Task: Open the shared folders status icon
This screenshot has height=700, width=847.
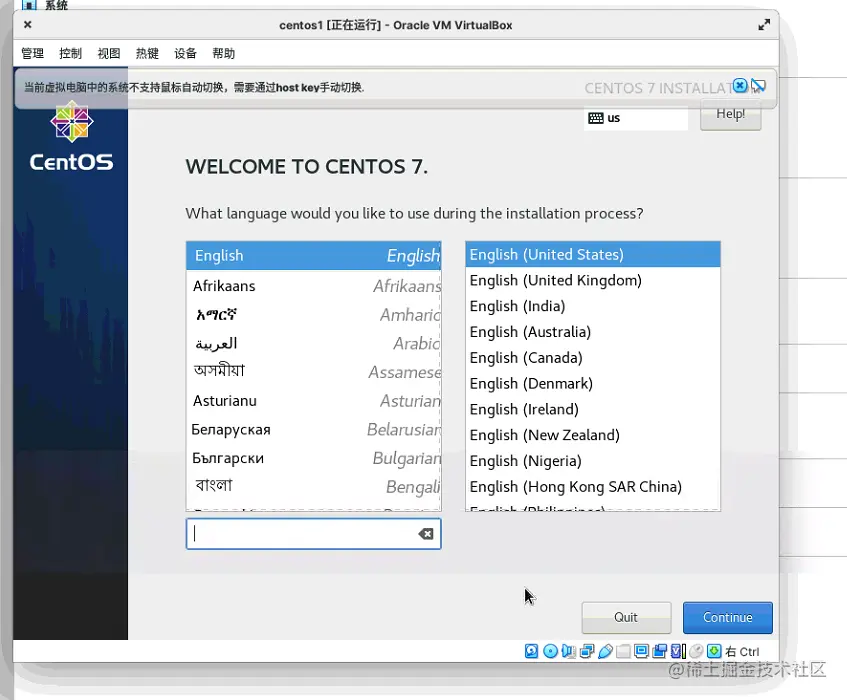Action: (x=623, y=651)
